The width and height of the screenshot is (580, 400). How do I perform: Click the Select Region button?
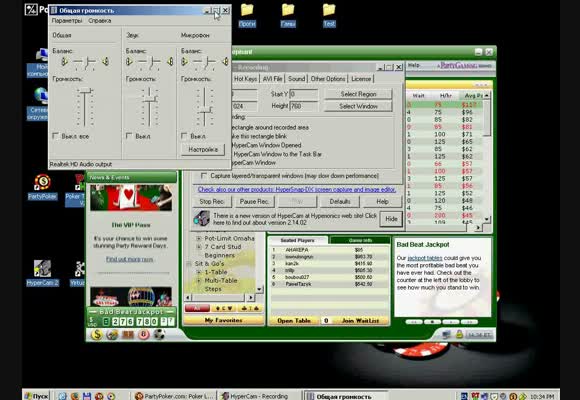coord(358,94)
